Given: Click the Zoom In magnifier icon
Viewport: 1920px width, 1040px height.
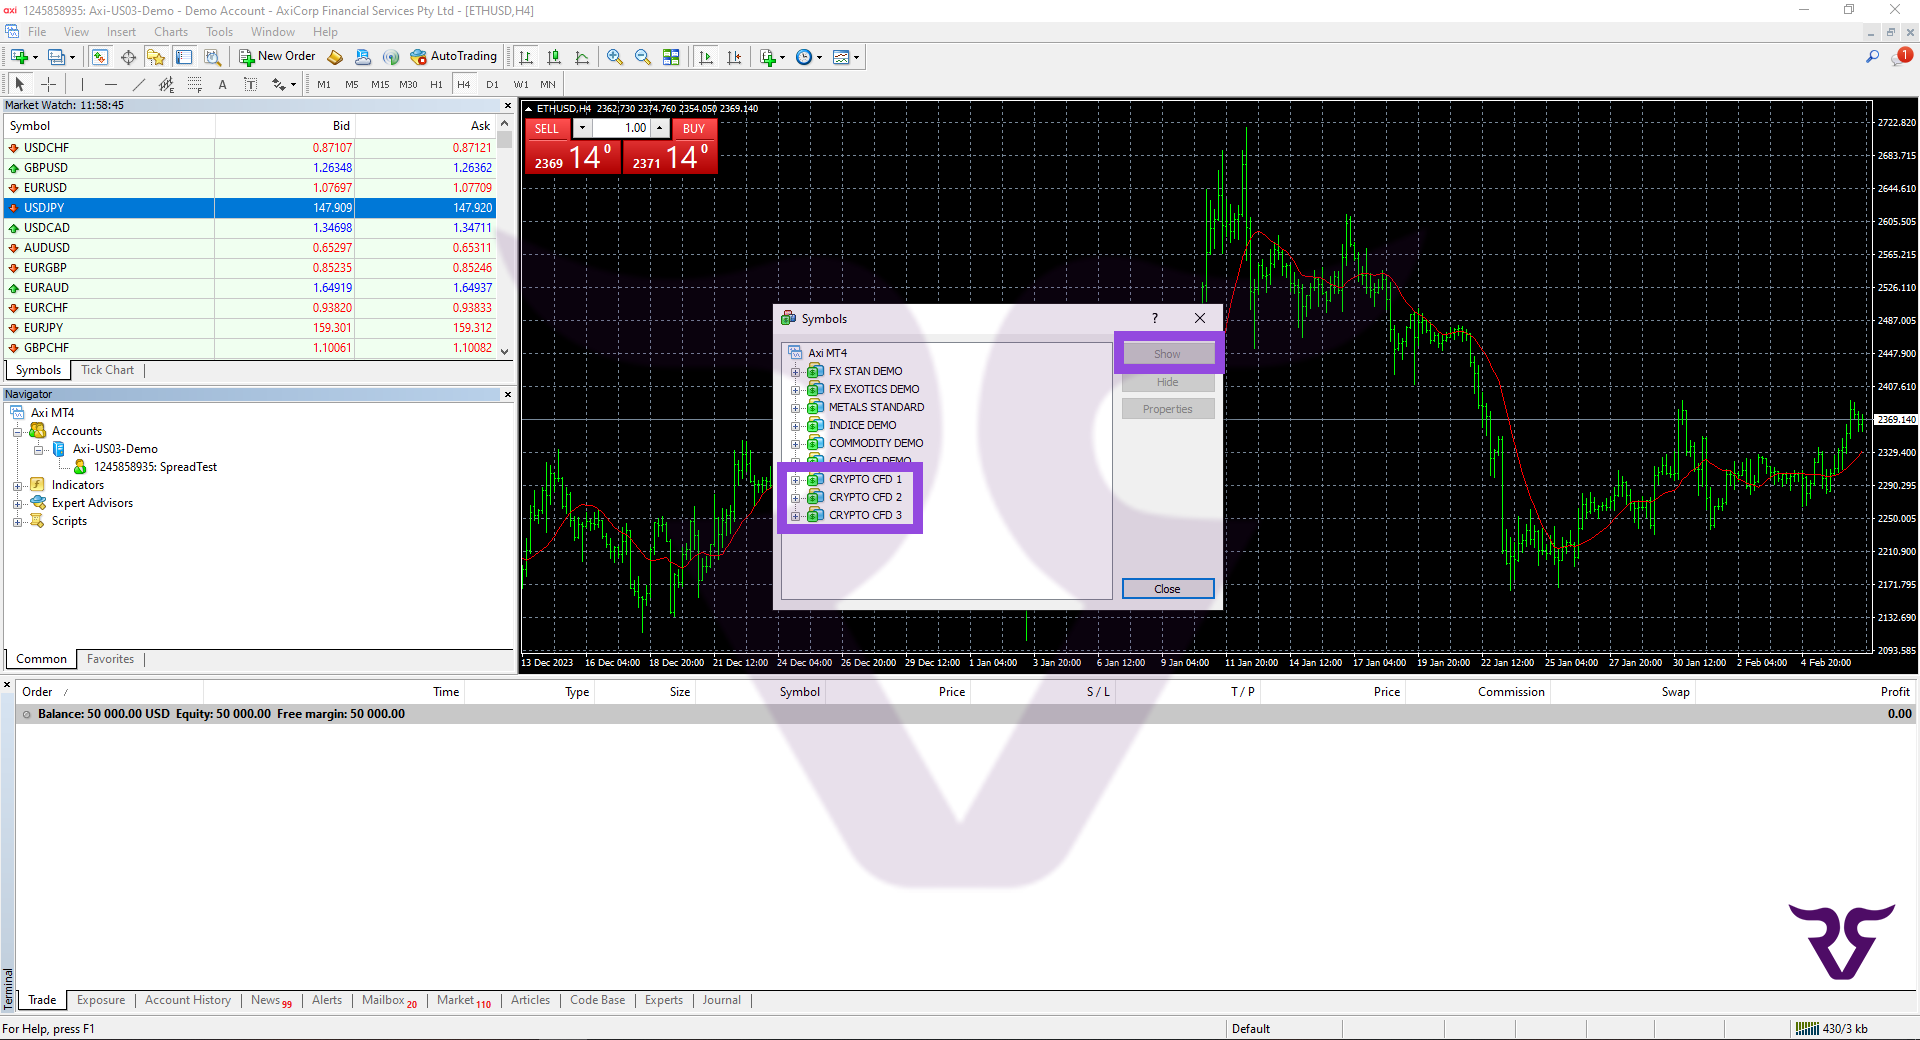Looking at the screenshot, I should click(x=615, y=57).
